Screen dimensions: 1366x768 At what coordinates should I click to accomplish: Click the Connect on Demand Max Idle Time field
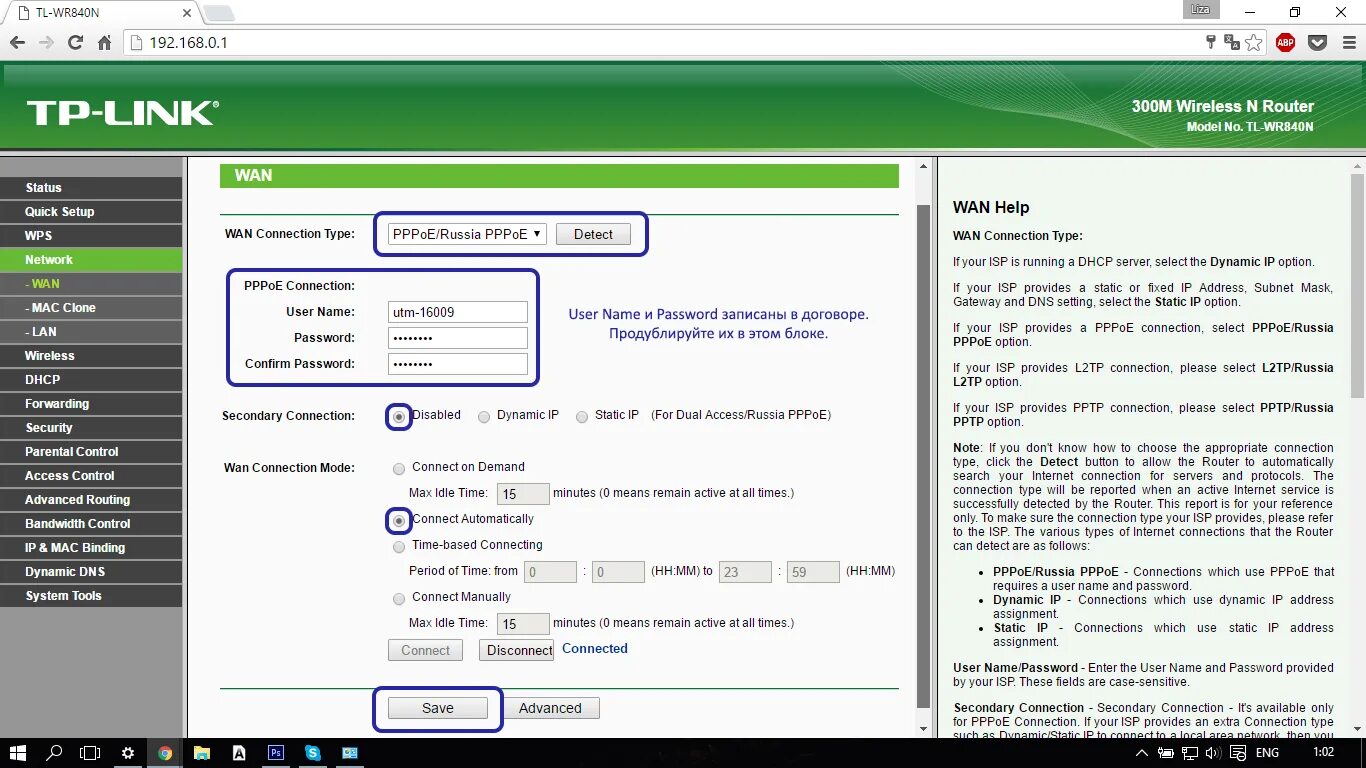coord(523,494)
